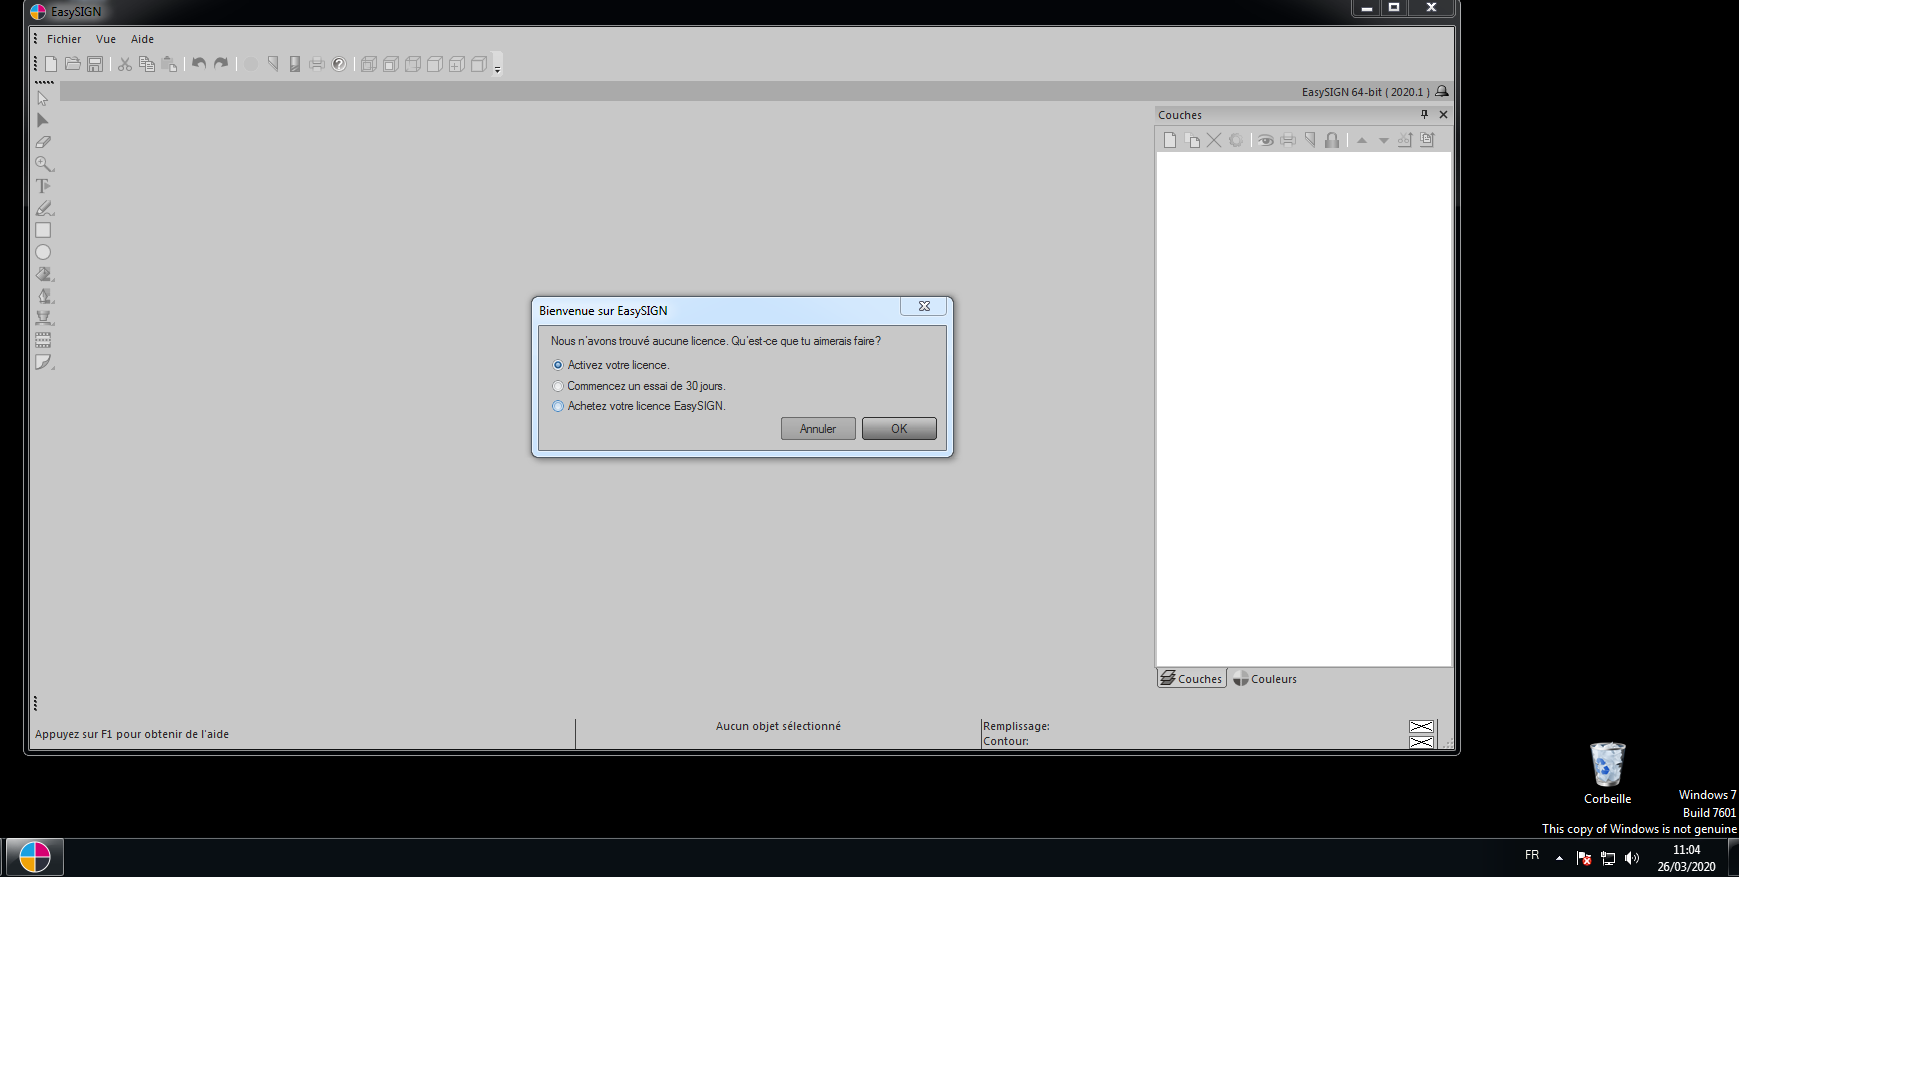Select the Fill bucket tool

(x=44, y=274)
